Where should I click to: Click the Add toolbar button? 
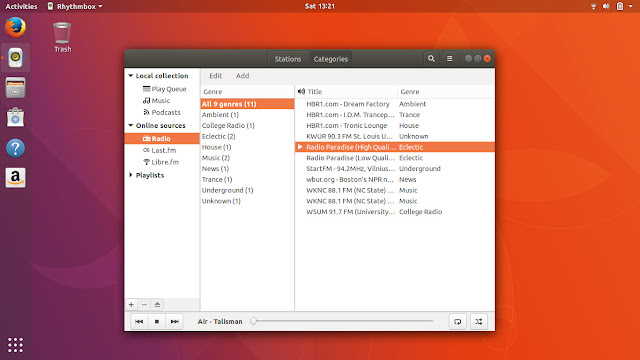[242, 76]
